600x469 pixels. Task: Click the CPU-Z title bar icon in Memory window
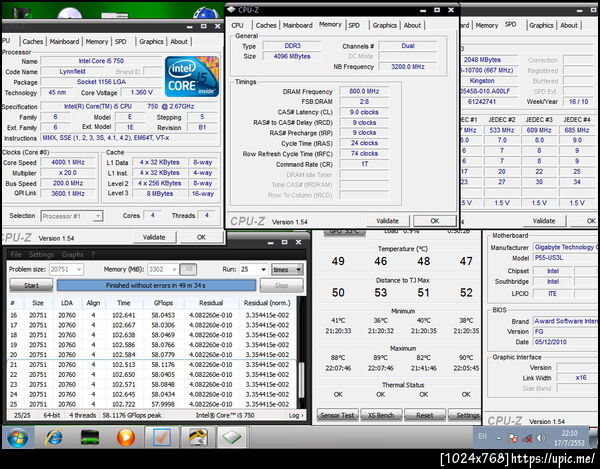pyautogui.click(x=231, y=9)
